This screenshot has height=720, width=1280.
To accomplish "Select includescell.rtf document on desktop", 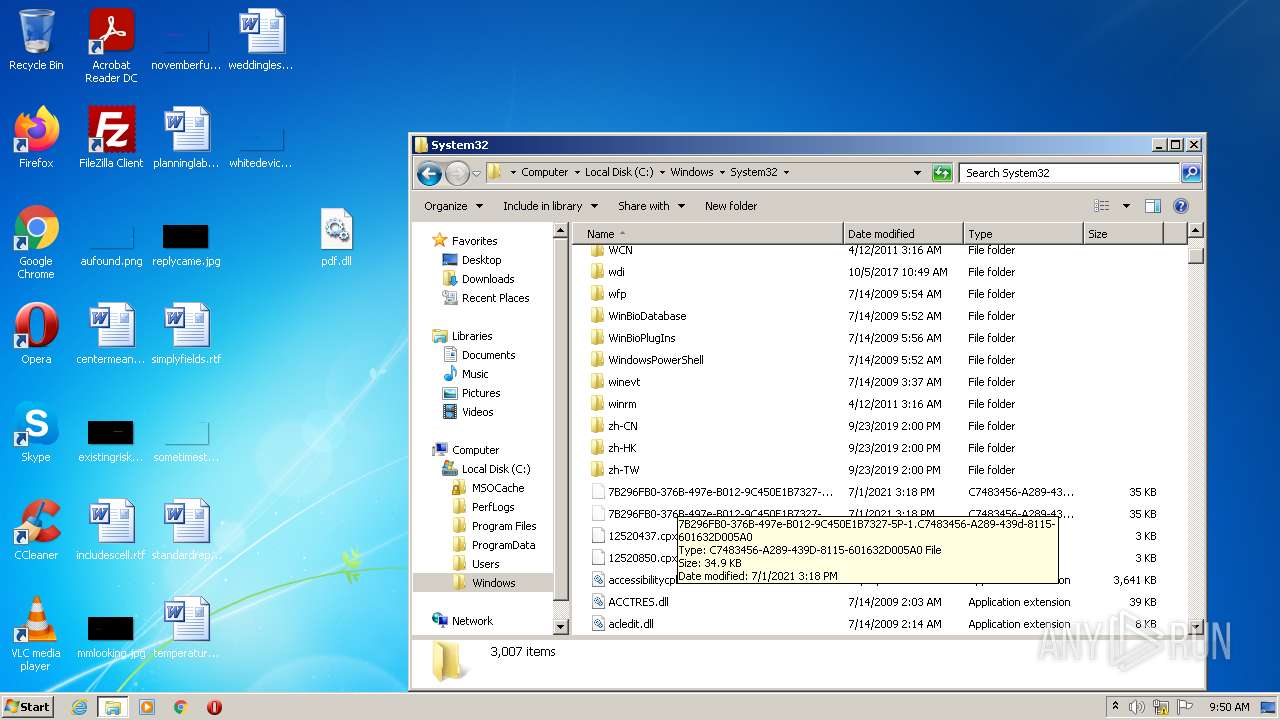I will coord(111,529).
